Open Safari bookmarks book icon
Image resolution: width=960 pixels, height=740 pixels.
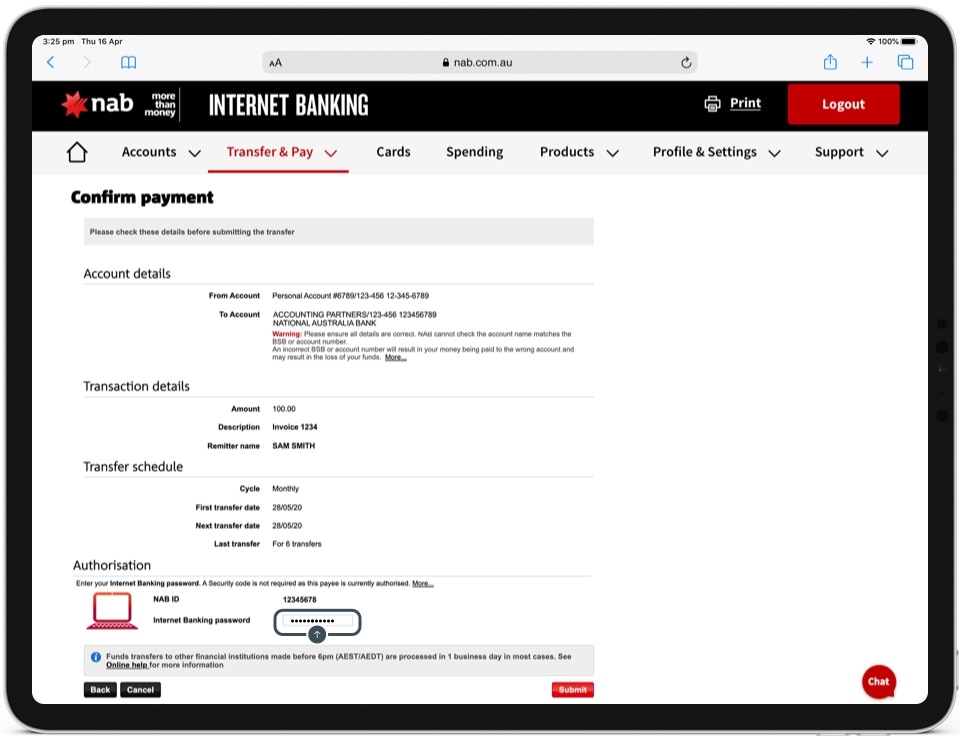tap(128, 62)
